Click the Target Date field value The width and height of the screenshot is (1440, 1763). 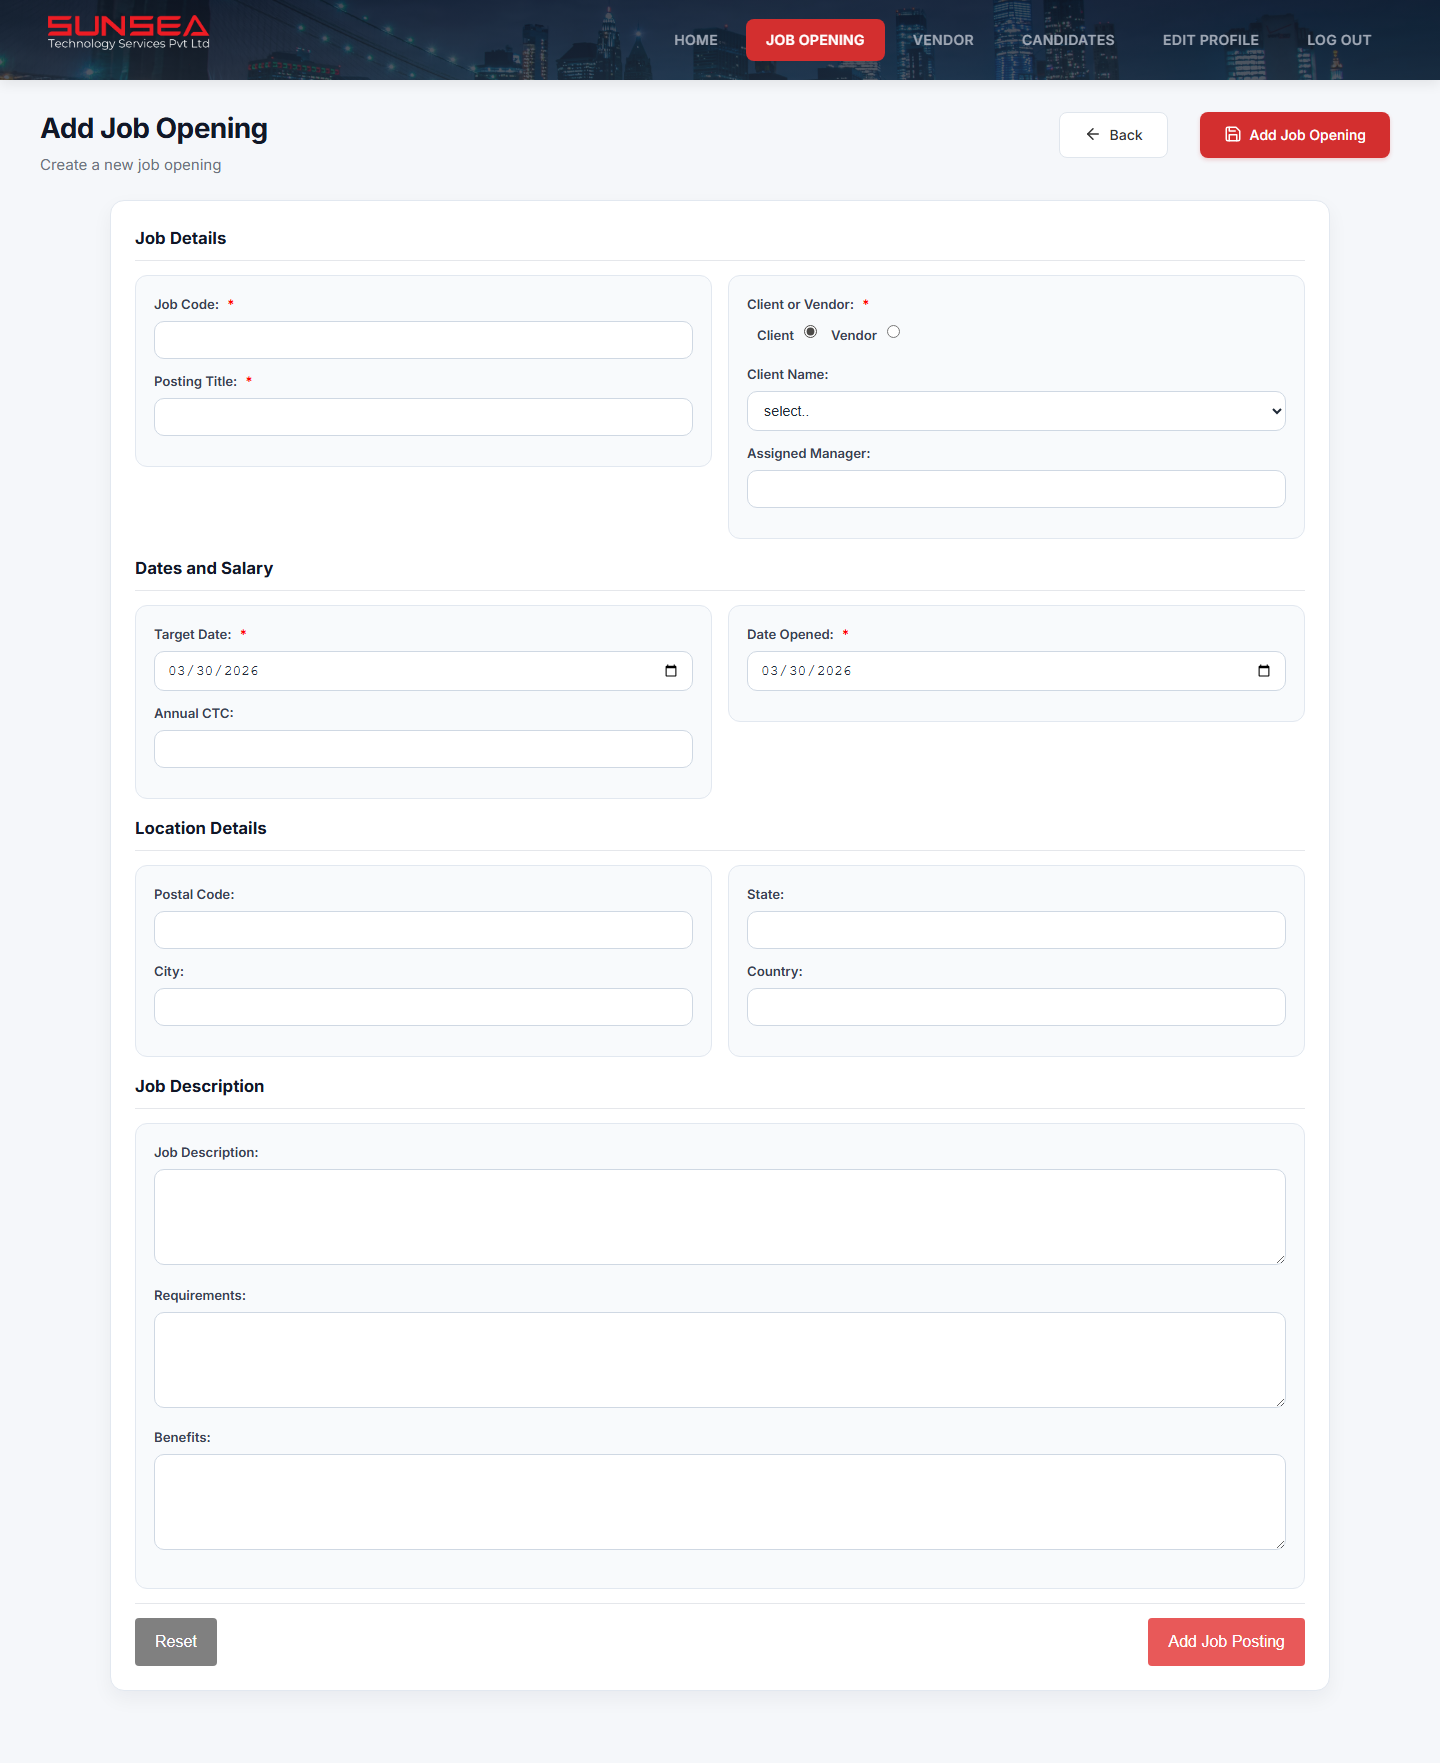214,671
